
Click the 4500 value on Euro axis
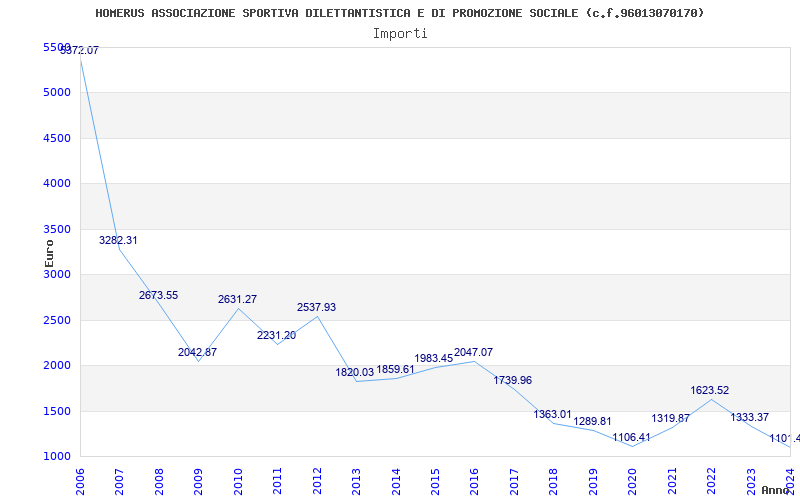click(x=57, y=138)
